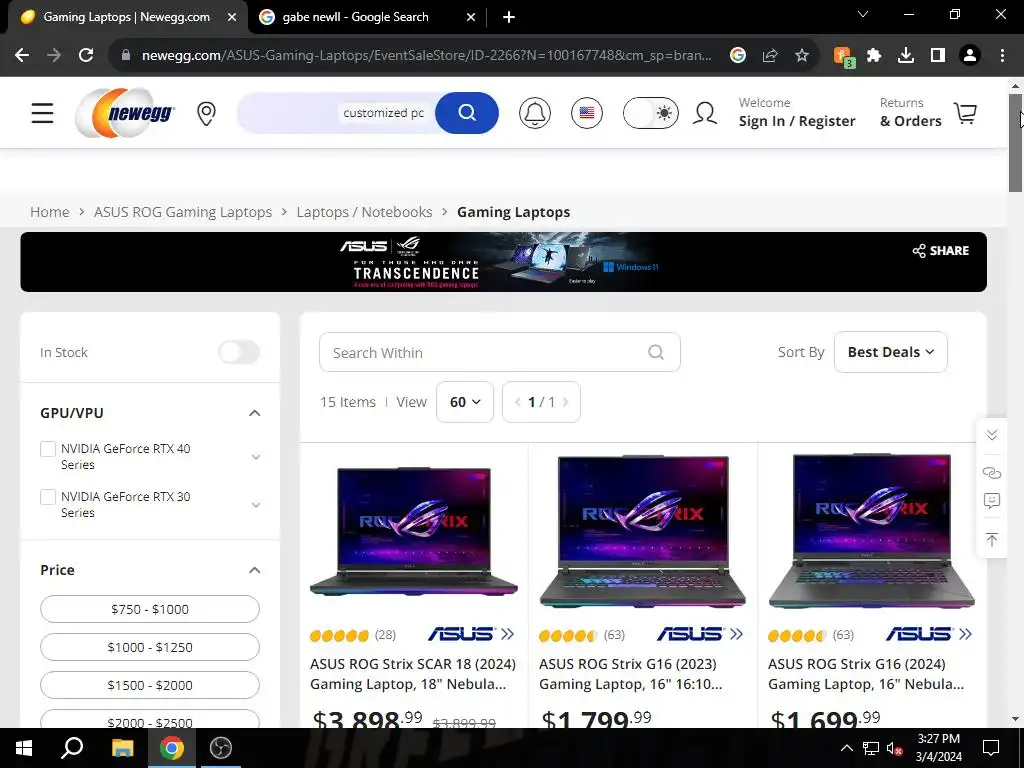The height and width of the screenshot is (768, 1024).
Task: Open Chrome downloads icon
Action: 906,56
